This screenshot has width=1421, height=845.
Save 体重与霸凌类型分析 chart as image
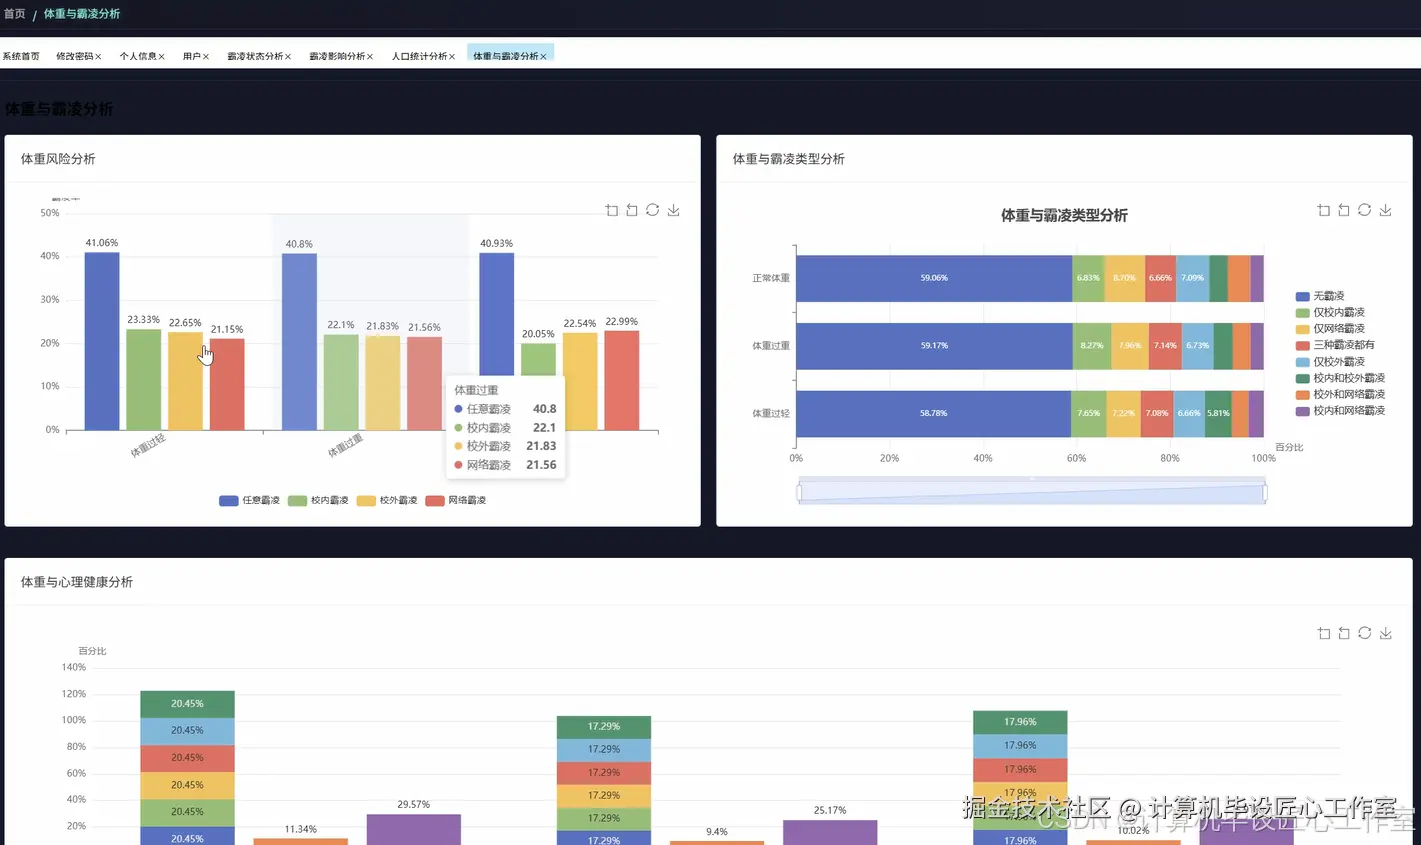coord(1385,210)
